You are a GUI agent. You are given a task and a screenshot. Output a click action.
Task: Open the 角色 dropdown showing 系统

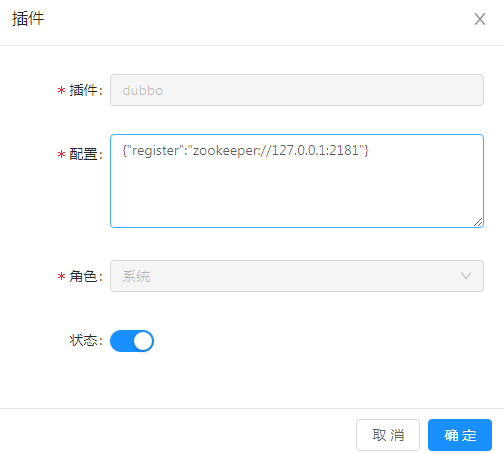(297, 276)
